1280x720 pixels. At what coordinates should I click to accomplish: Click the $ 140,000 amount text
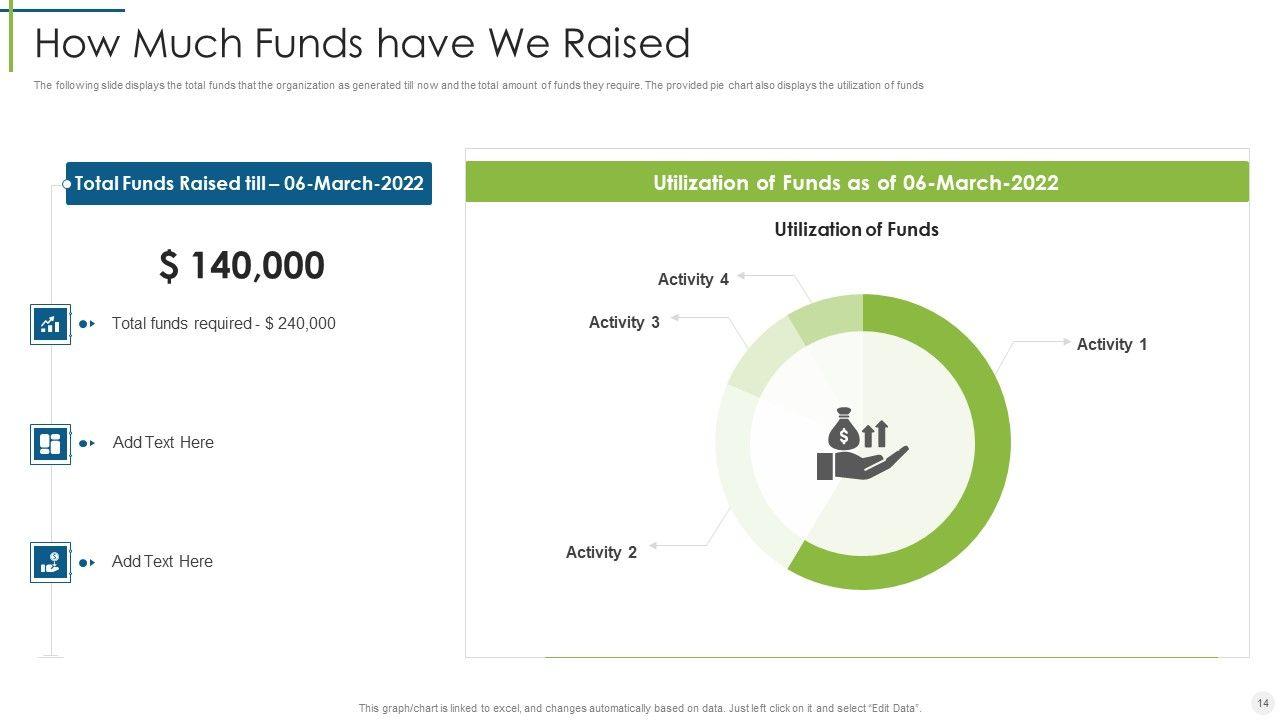[242, 266]
